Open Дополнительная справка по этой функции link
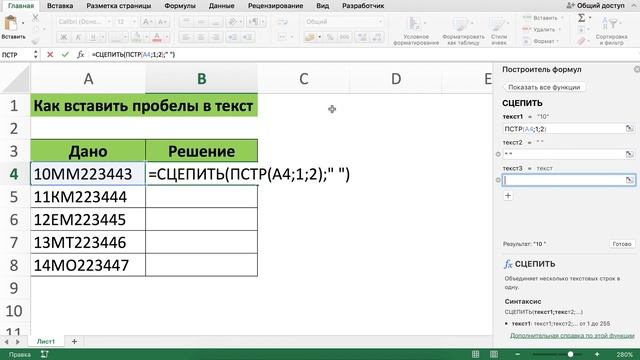The width and height of the screenshot is (640, 360). click(572, 335)
